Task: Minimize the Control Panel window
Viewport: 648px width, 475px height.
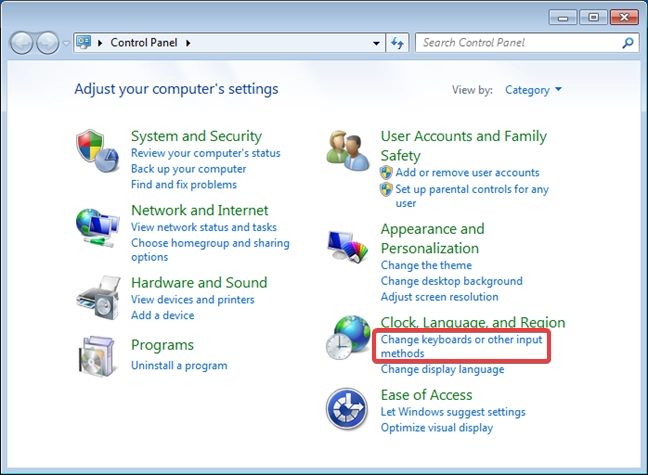Action: tap(562, 17)
